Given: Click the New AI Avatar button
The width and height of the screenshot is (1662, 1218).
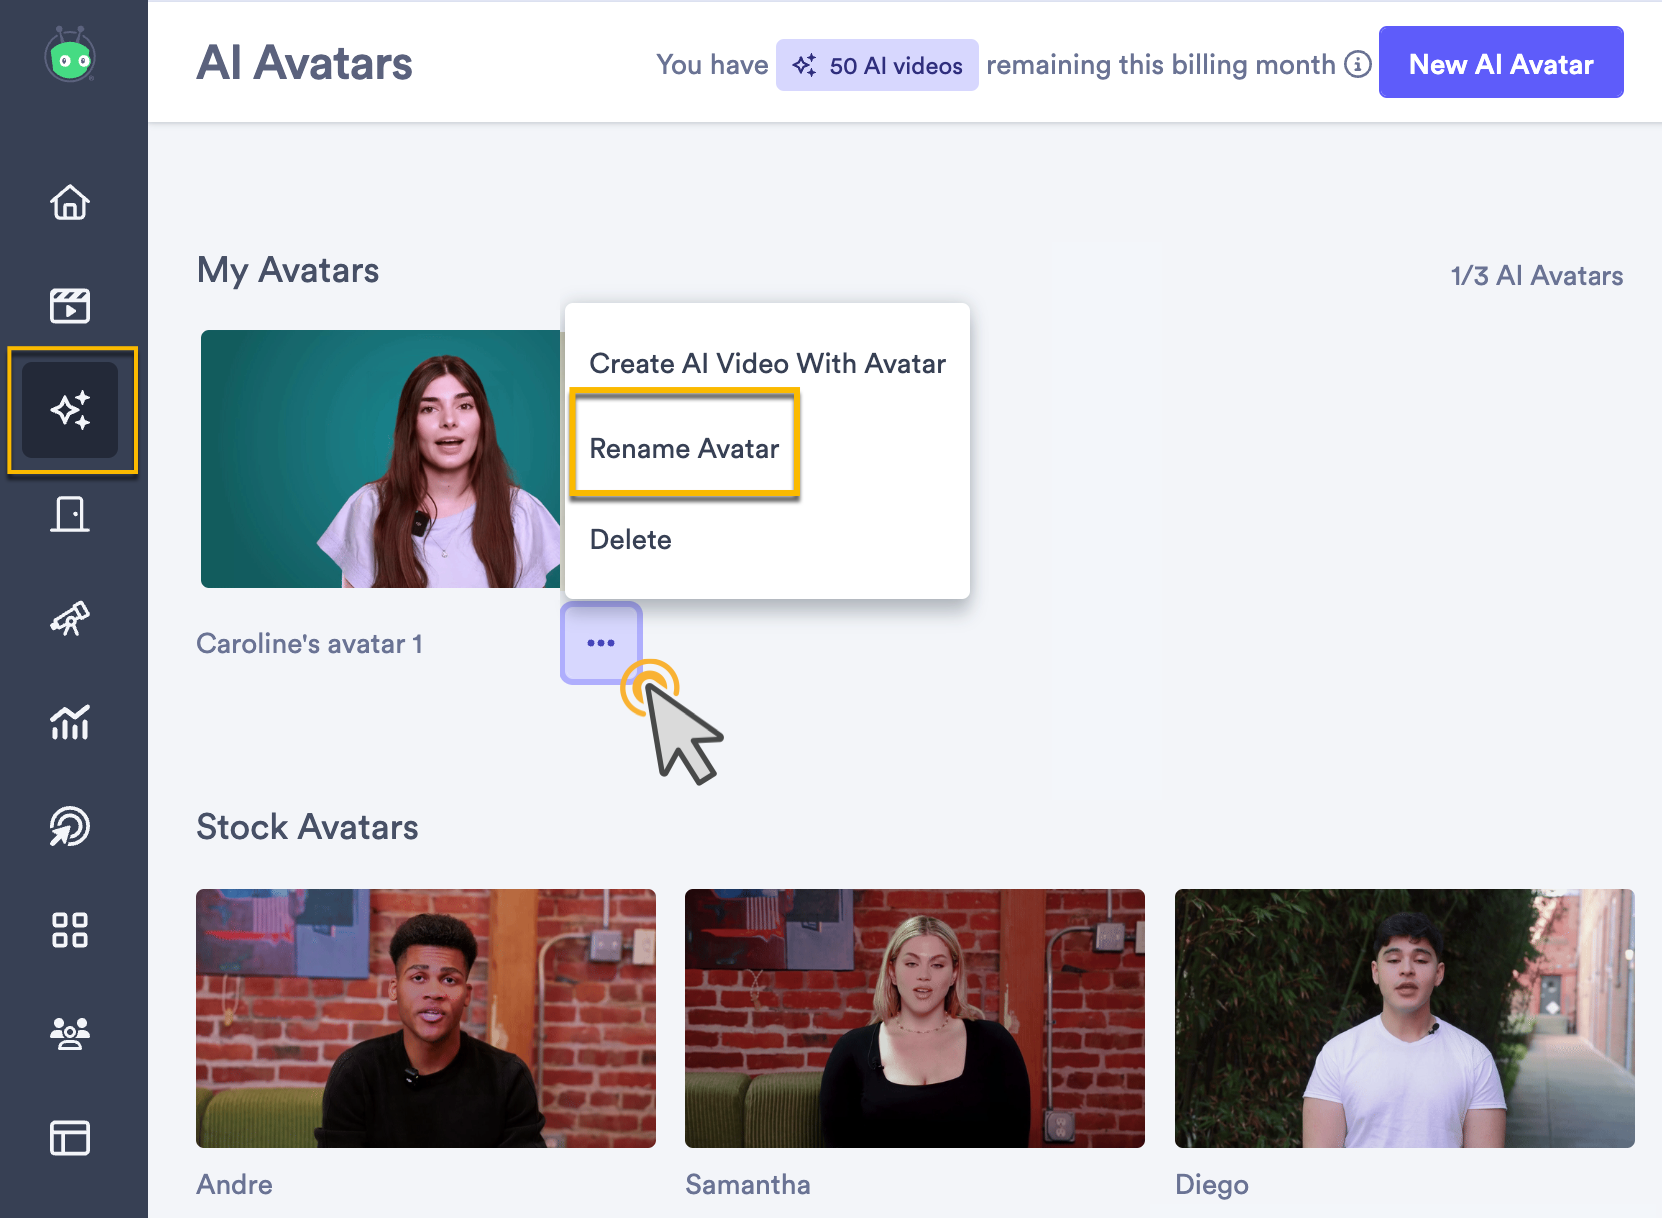Looking at the screenshot, I should (x=1500, y=62).
